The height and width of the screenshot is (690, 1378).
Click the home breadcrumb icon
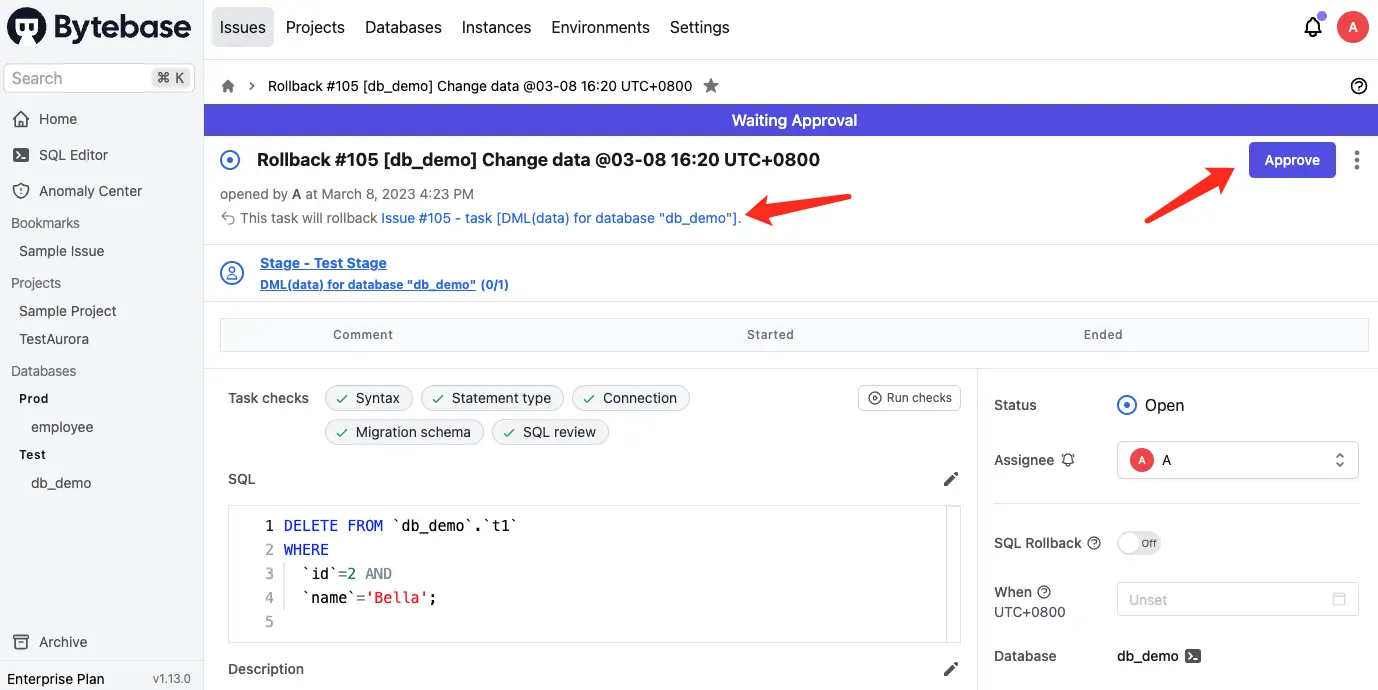[228, 86]
